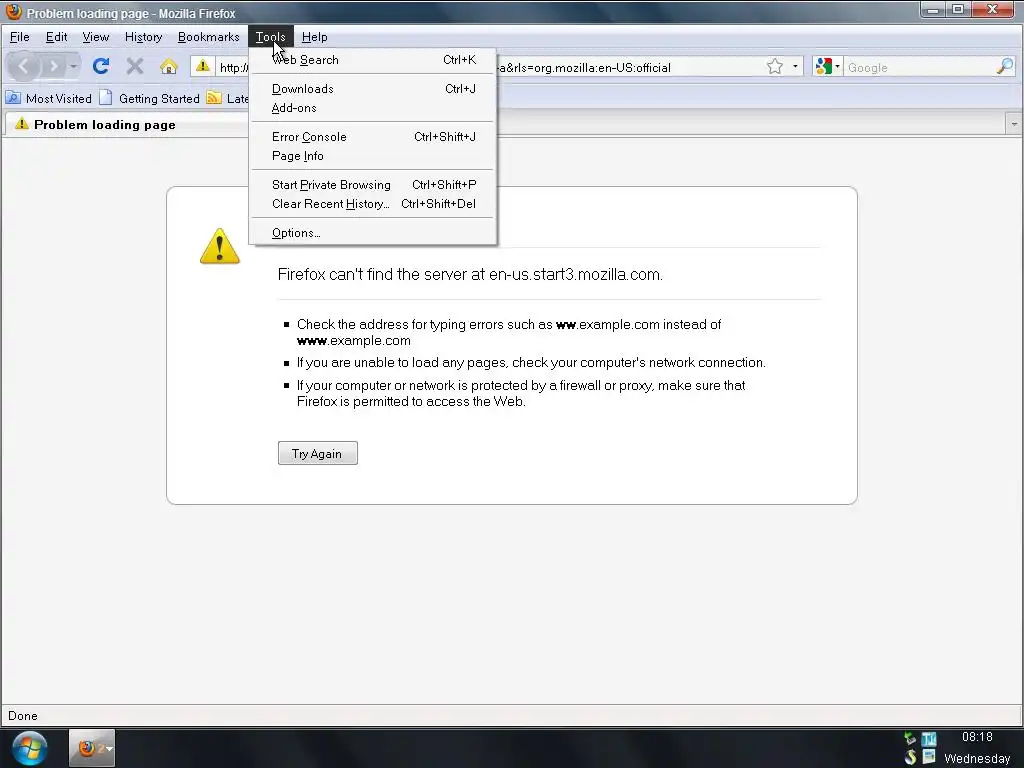This screenshot has width=1024, height=768.
Task: Click the Windows Start orb
Action: click(29, 748)
